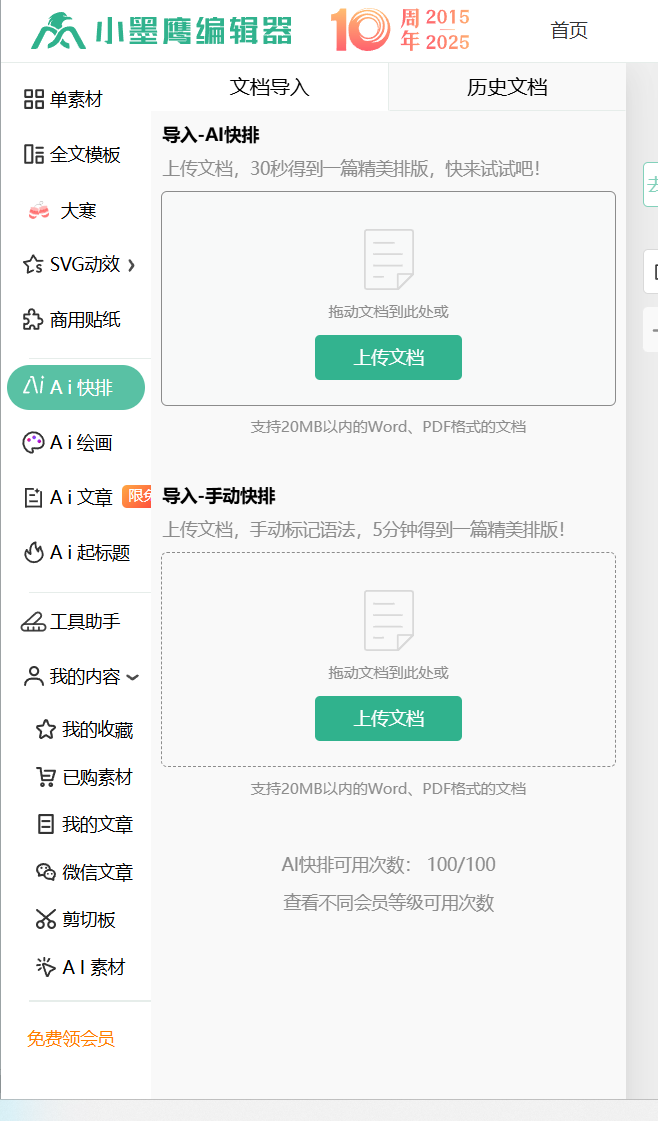
Task: Select 剪切板 scissors icon
Action: point(45,920)
